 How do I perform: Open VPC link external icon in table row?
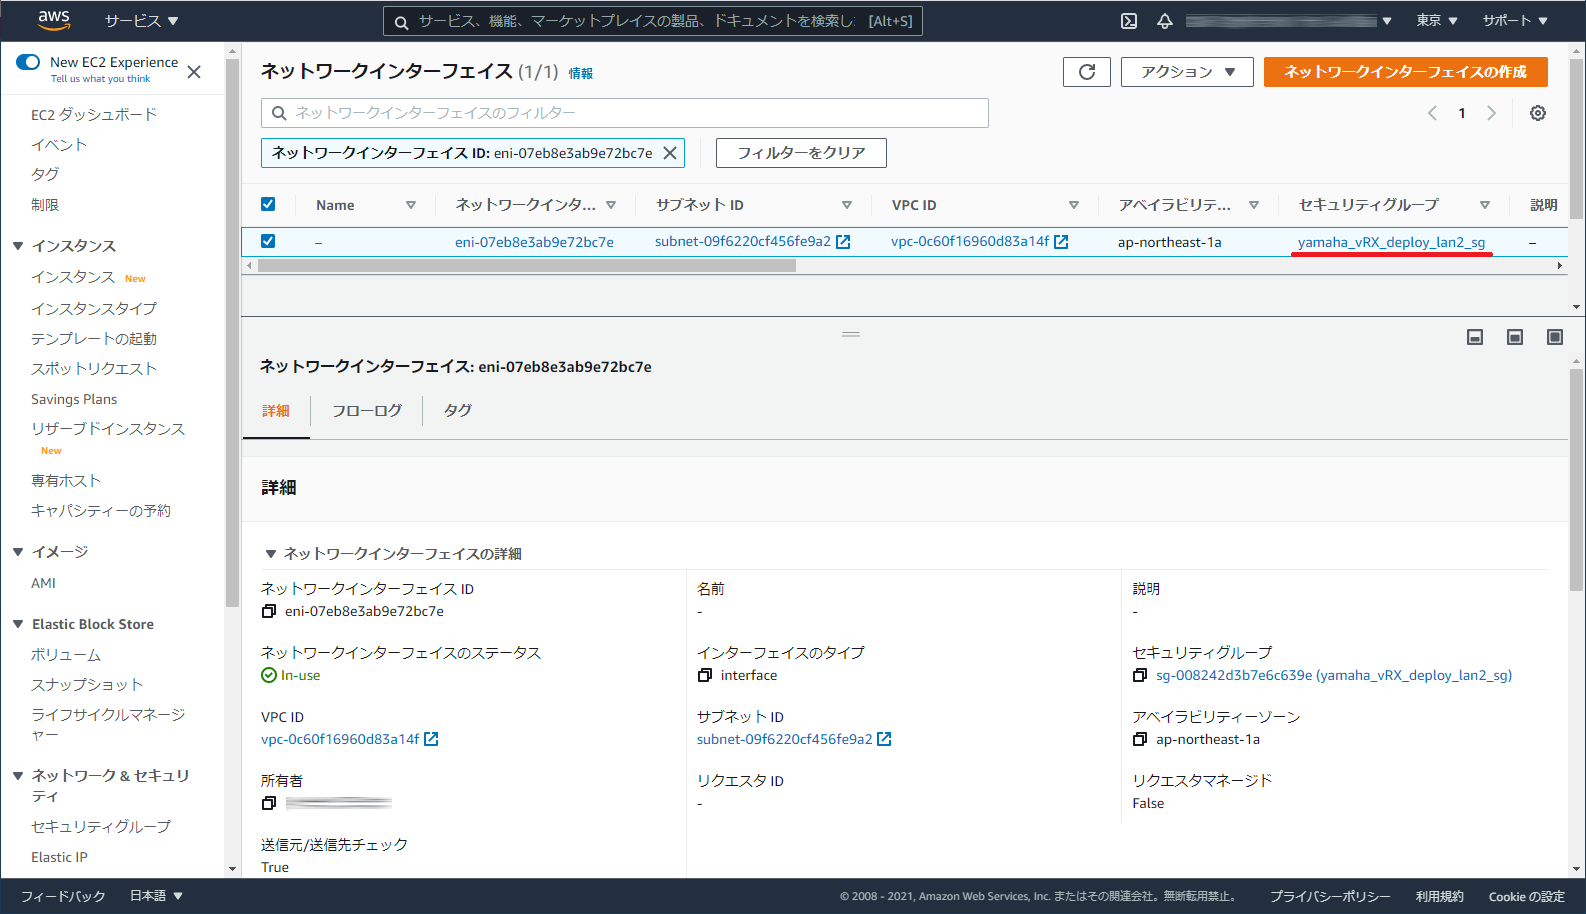point(1061,242)
